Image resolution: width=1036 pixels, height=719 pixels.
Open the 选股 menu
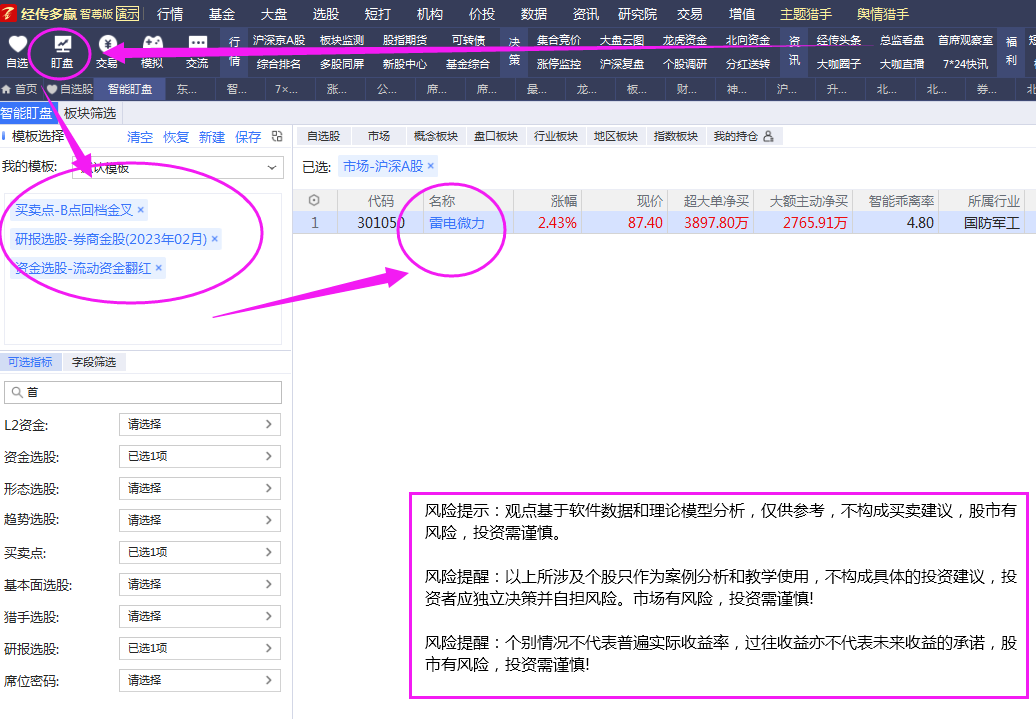pyautogui.click(x=326, y=14)
